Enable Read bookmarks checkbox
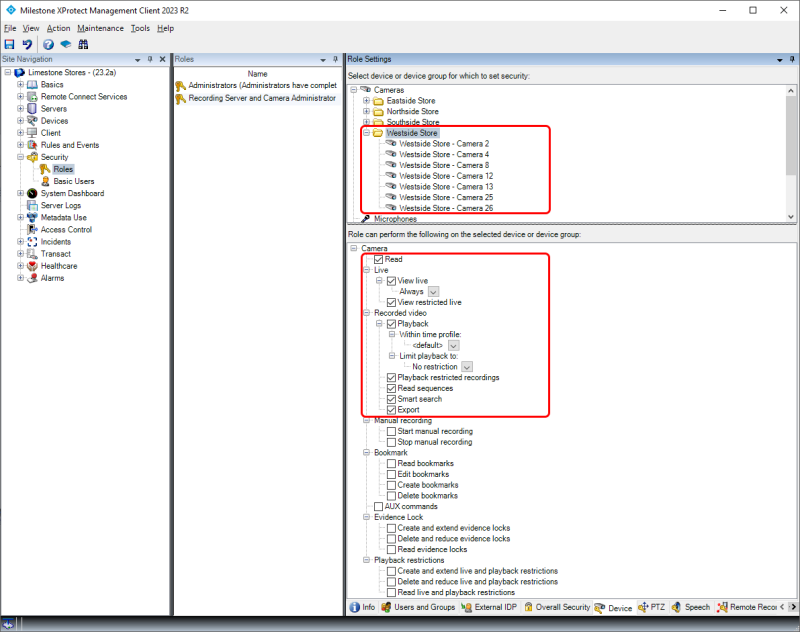800x632 pixels. 391,464
